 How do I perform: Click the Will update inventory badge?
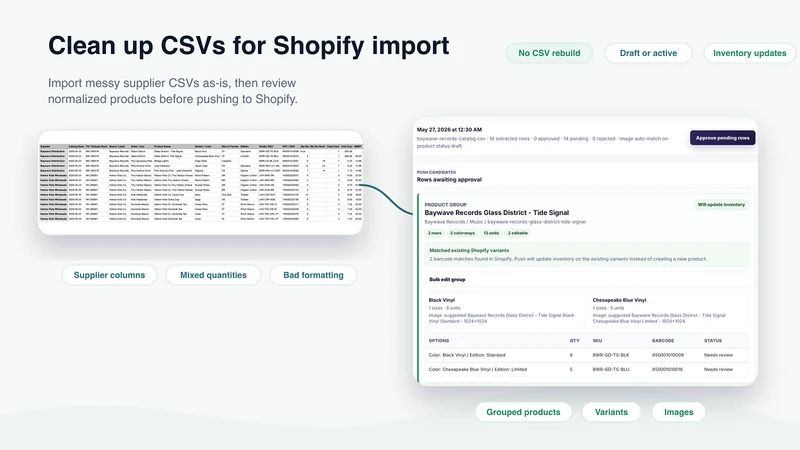[721, 205]
